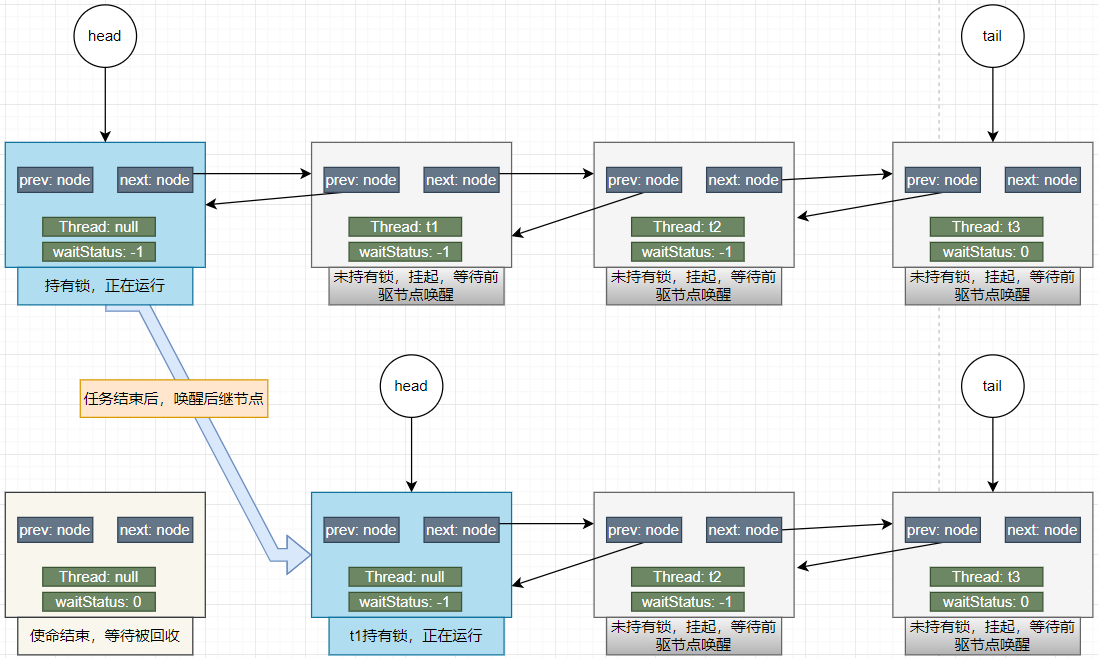This screenshot has width=1098, height=658.
Task: Select 'prev: node' in the lower blue head node
Action: (x=361, y=530)
